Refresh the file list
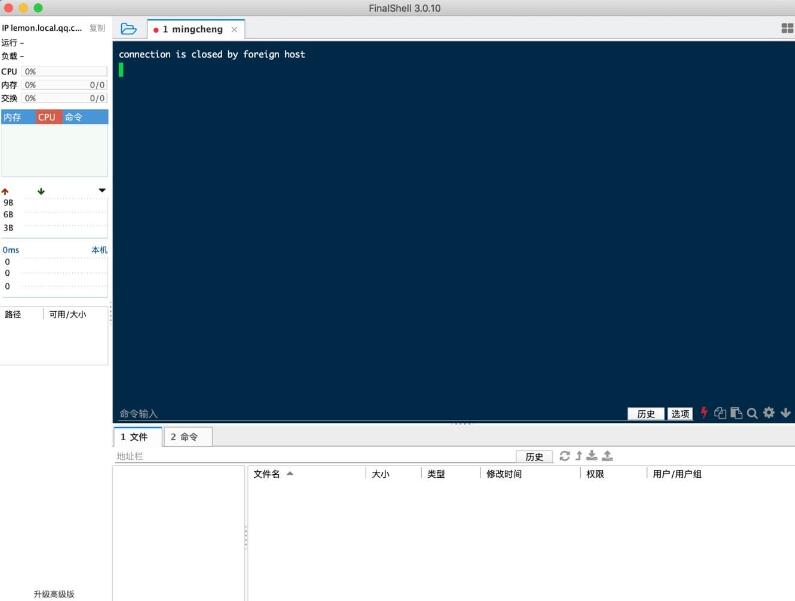The height and width of the screenshot is (601, 795). coord(564,456)
